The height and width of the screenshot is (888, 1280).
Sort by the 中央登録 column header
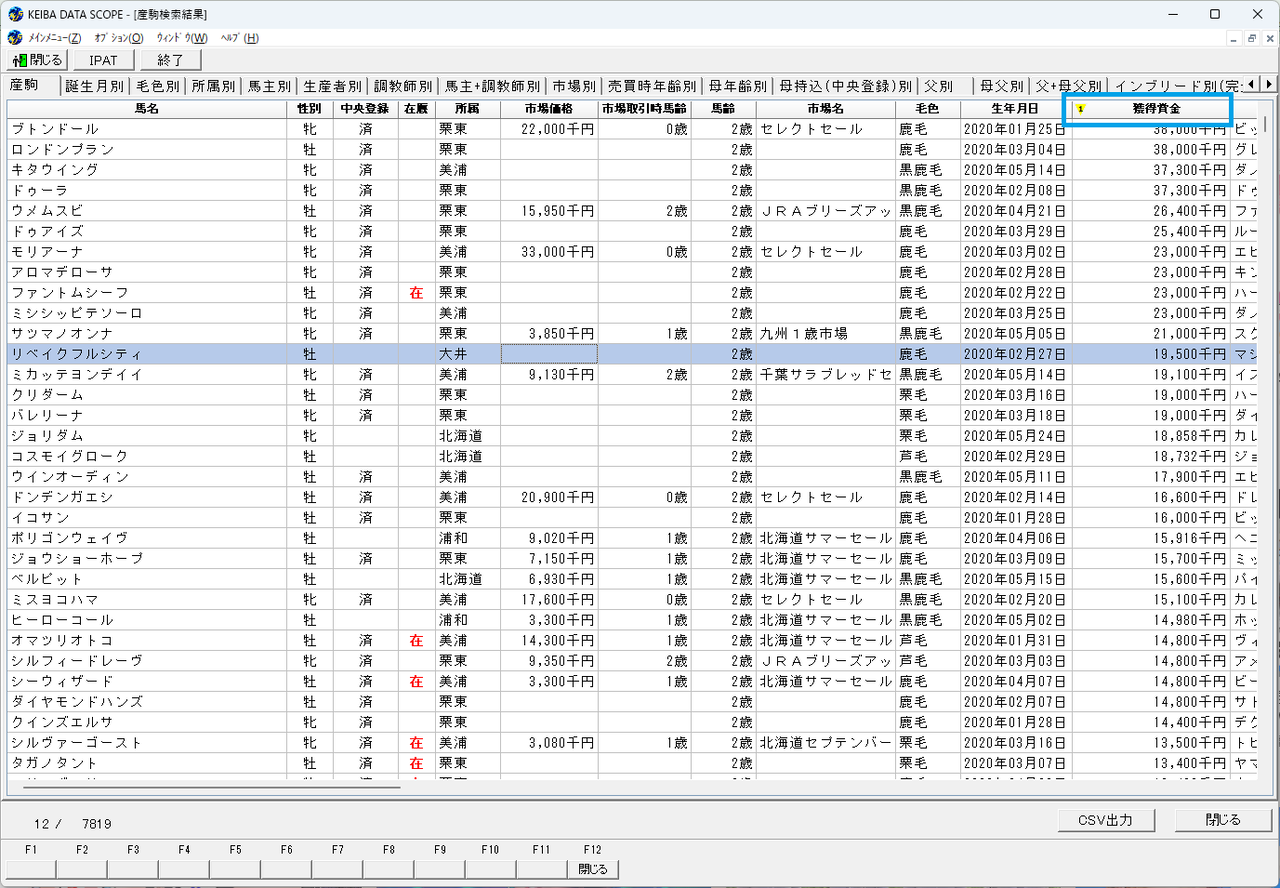[365, 108]
